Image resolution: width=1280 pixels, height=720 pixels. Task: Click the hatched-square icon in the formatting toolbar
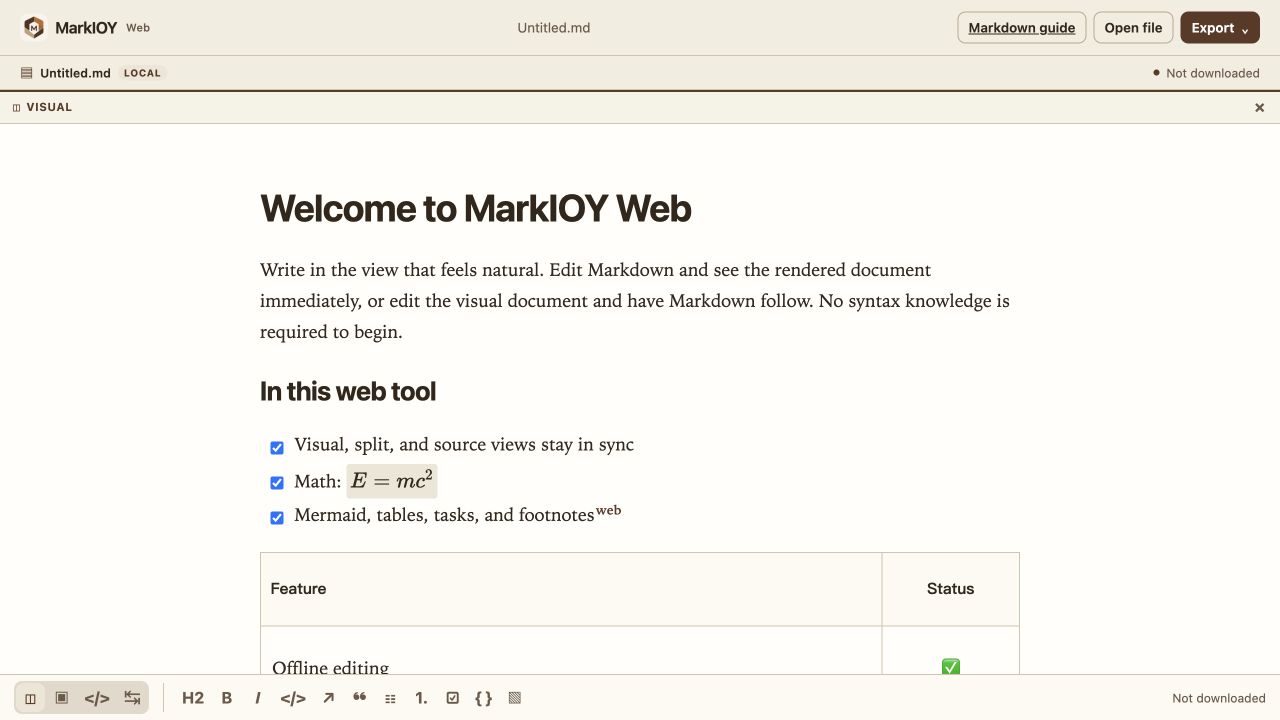(x=515, y=698)
